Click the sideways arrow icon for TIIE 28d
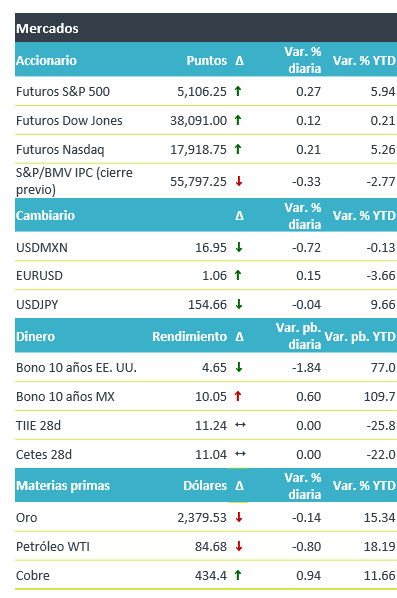The width and height of the screenshot is (397, 598). [x=240, y=425]
